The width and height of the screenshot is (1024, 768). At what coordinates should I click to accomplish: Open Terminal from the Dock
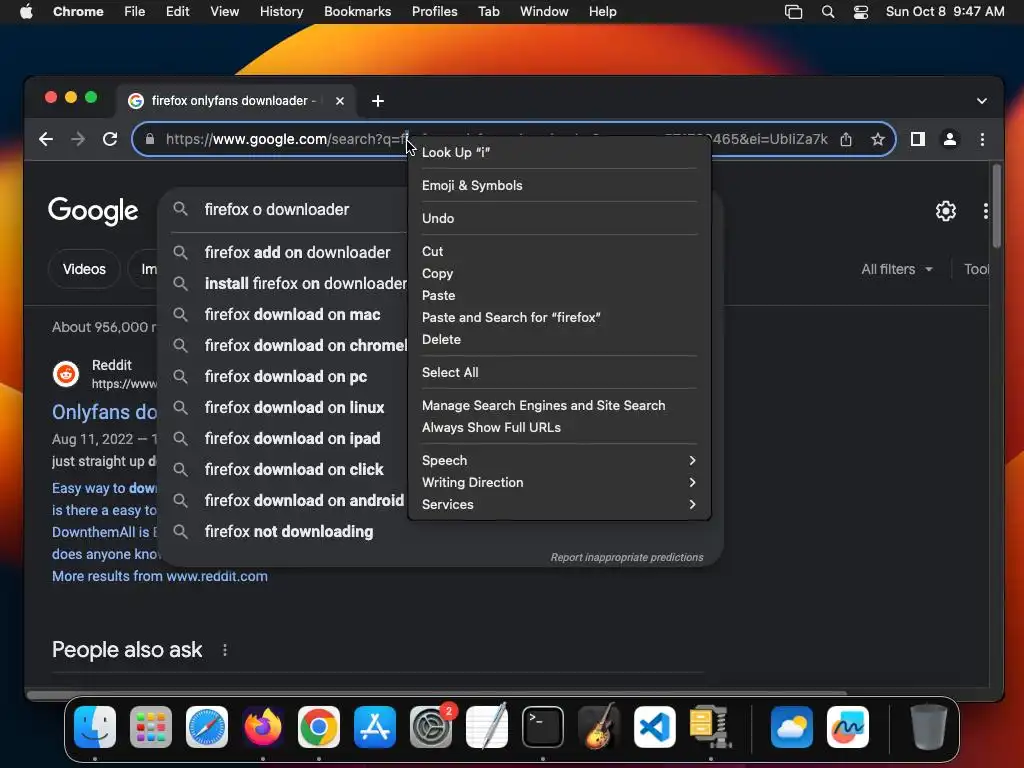(x=543, y=727)
